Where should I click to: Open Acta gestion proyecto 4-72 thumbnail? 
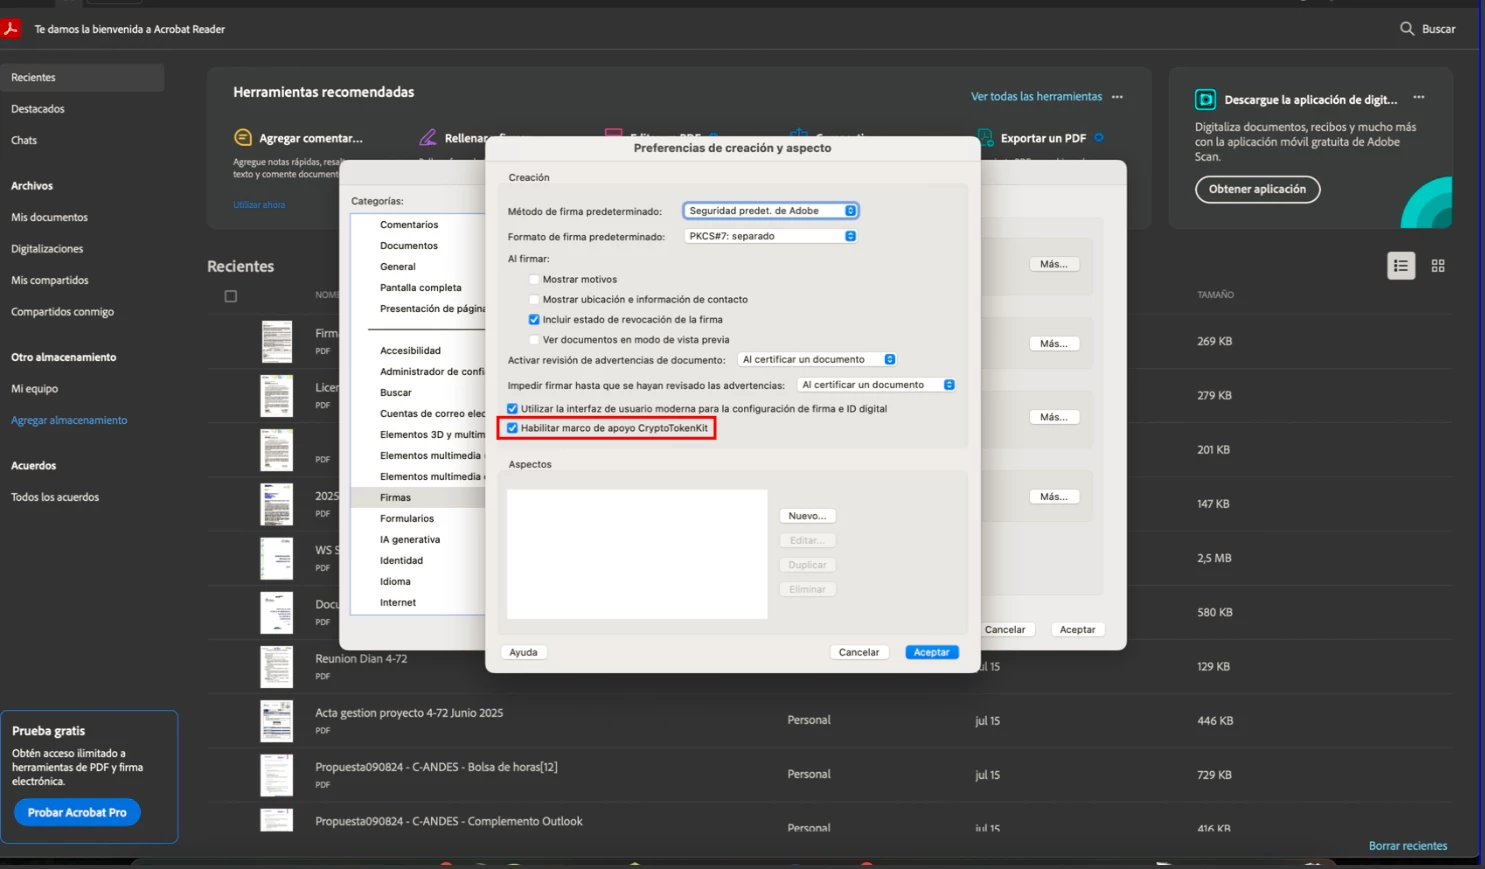point(276,720)
